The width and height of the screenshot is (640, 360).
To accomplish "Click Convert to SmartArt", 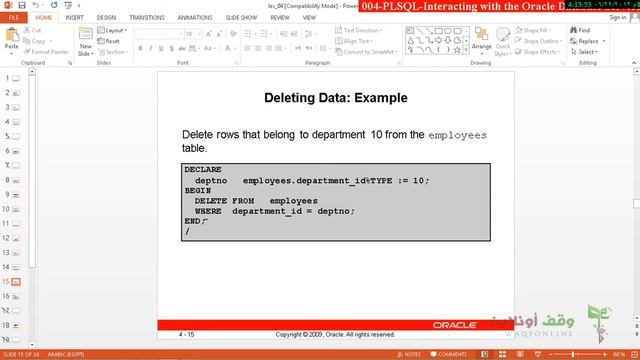I will (x=366, y=52).
